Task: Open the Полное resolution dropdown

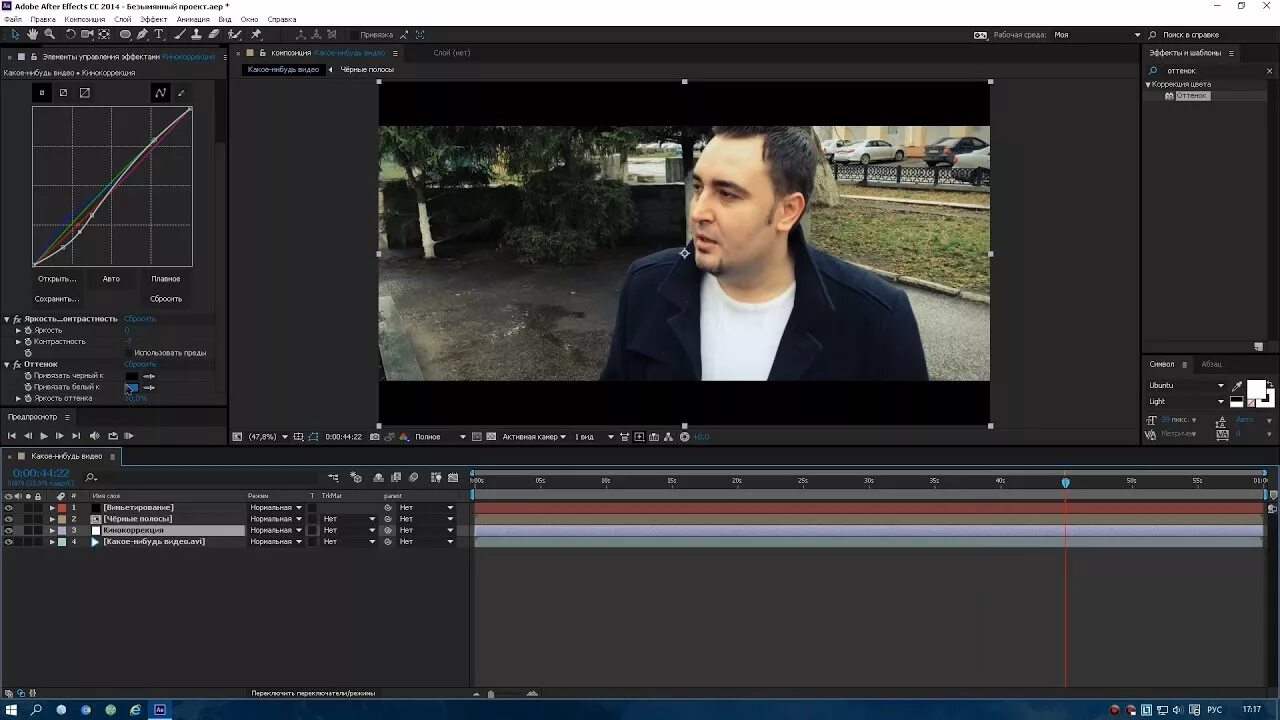Action: click(440, 437)
